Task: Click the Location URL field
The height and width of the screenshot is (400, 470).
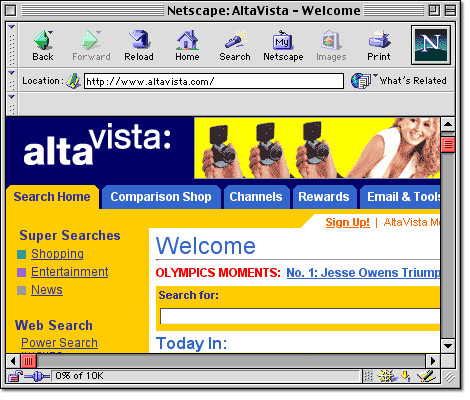Action: [214, 81]
